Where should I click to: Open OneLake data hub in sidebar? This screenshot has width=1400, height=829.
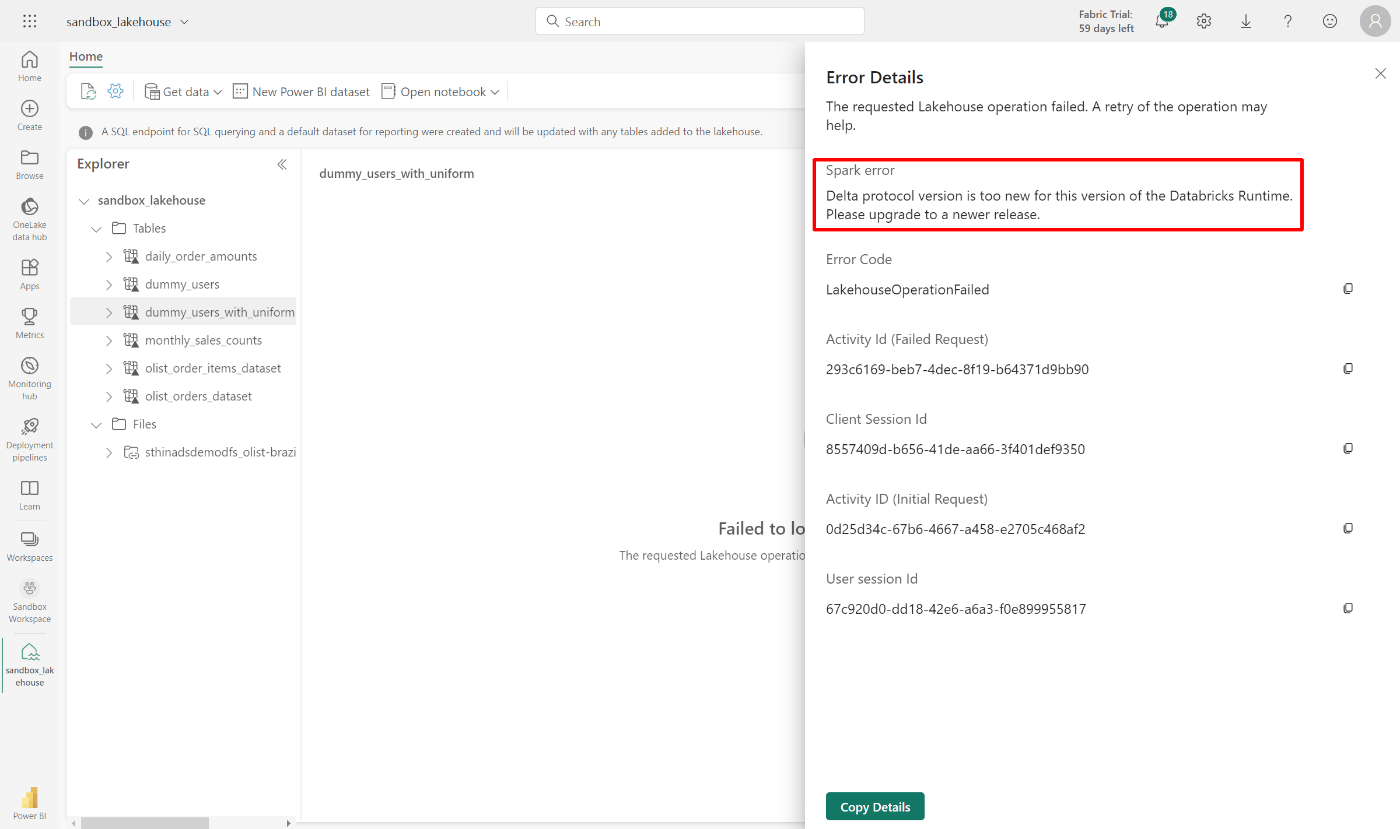30,219
